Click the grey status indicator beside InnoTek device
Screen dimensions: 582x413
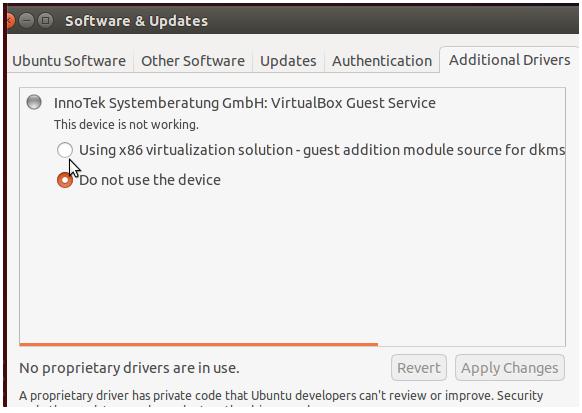(x=34, y=102)
